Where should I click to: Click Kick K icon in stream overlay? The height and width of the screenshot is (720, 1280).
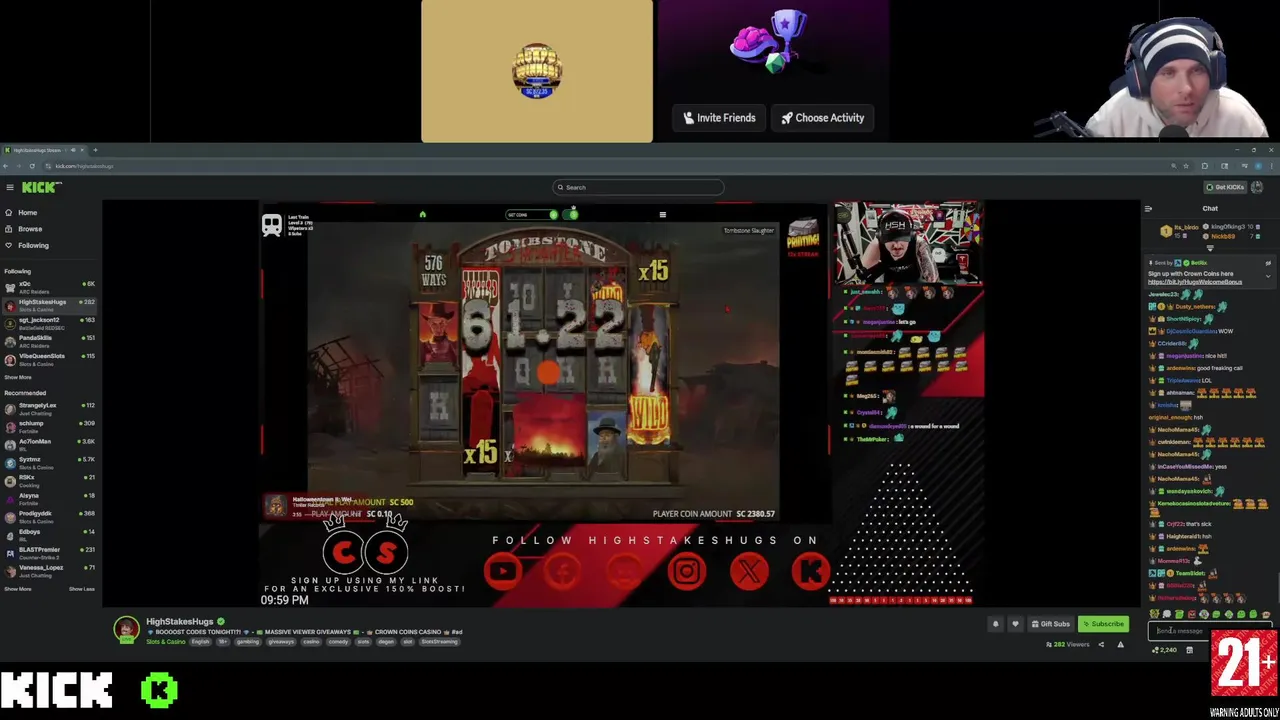(x=811, y=571)
